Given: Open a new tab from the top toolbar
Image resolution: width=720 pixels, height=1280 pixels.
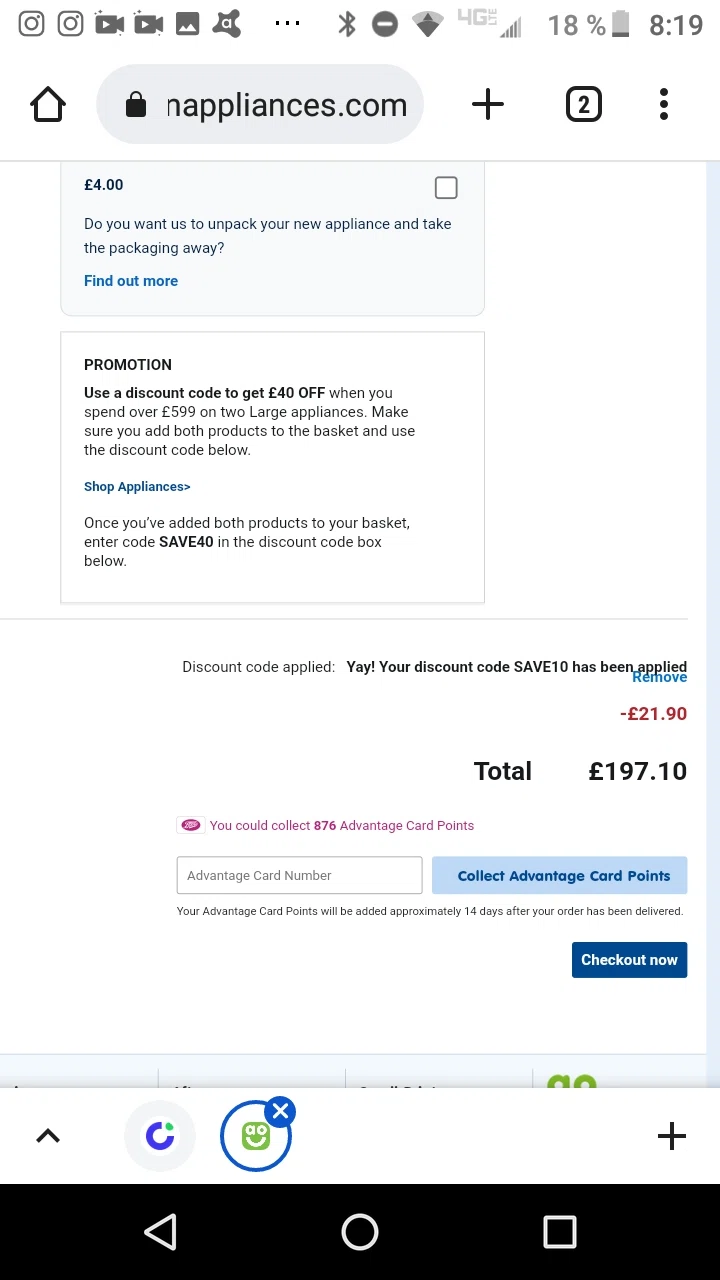Looking at the screenshot, I should pyautogui.click(x=488, y=105).
